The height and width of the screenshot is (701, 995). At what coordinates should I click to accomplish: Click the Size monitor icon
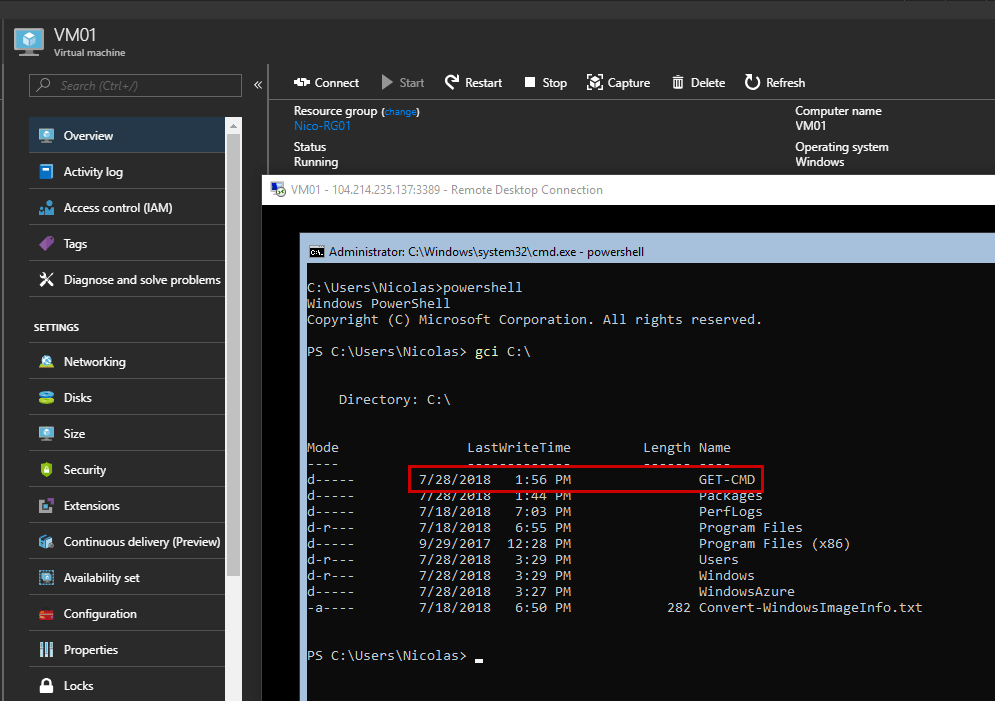46,434
